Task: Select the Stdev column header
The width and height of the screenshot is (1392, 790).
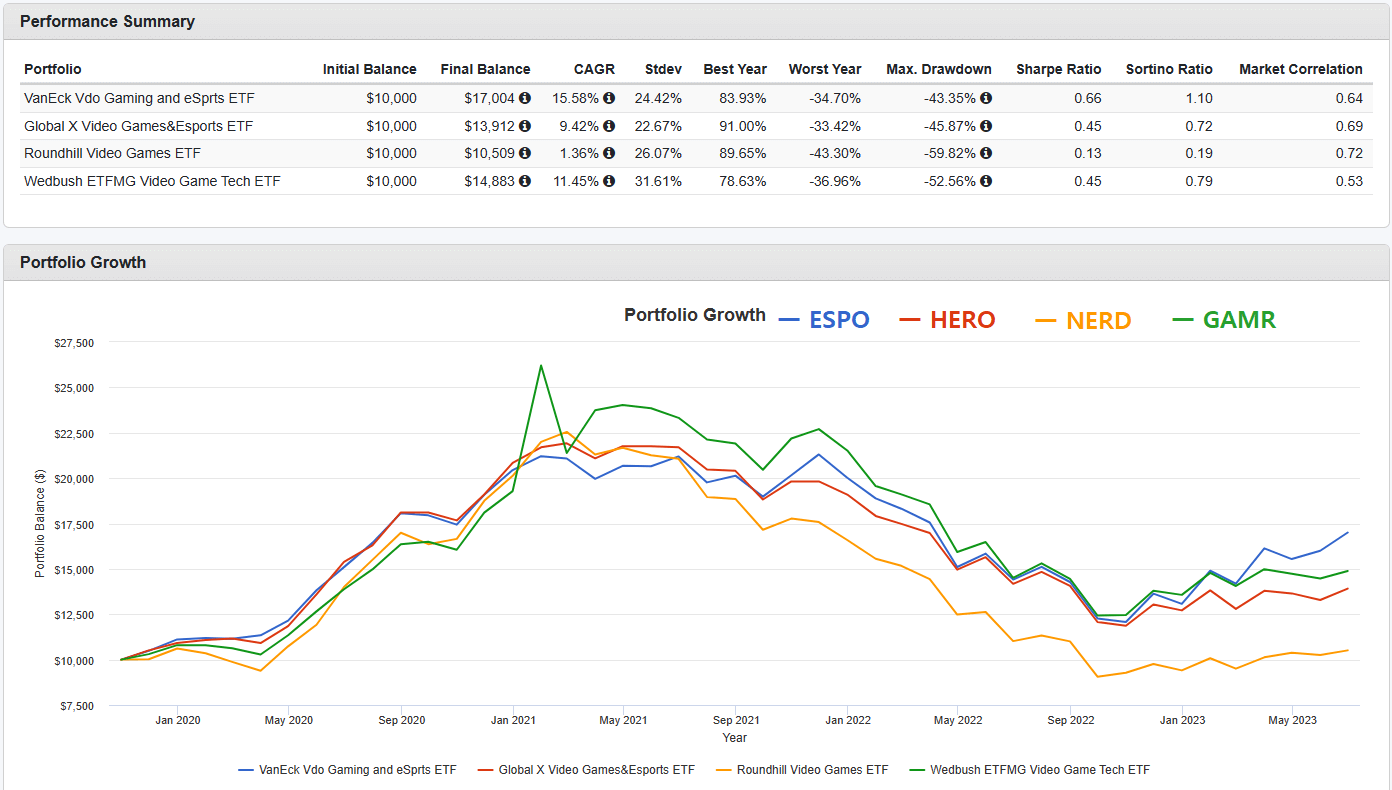Action: coord(664,69)
